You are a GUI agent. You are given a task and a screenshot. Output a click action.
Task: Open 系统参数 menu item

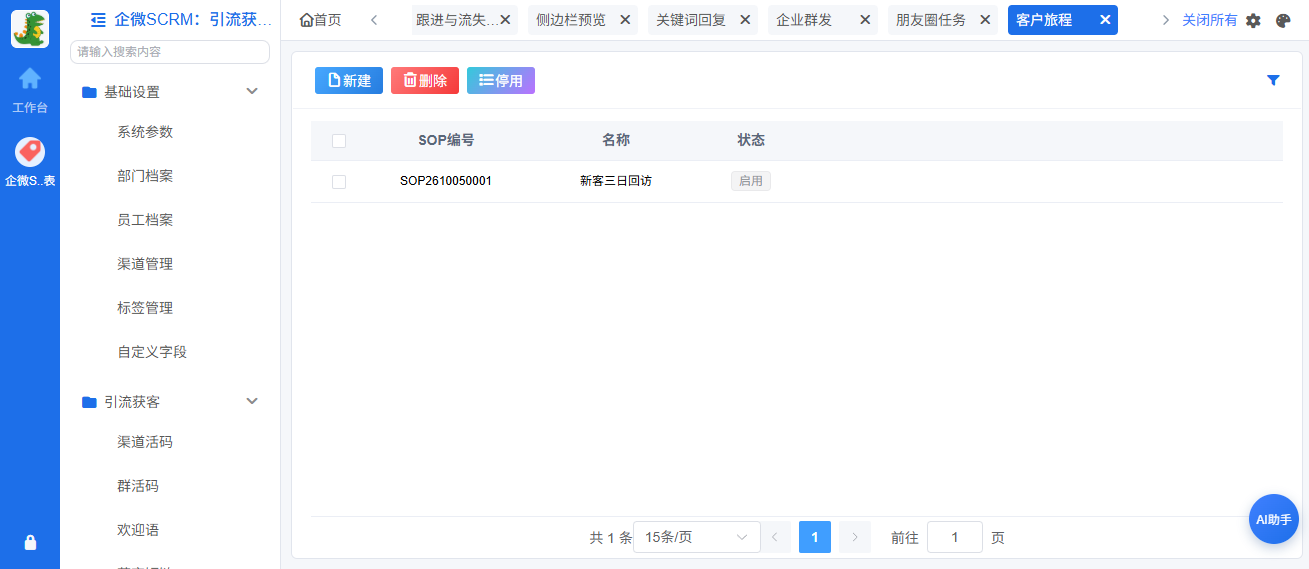[x=145, y=132]
